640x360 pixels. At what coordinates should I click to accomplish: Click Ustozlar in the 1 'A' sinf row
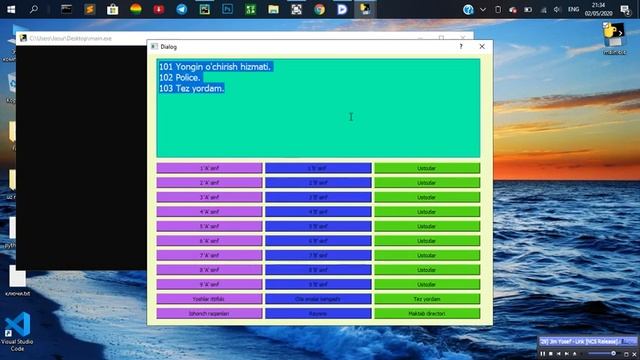[427, 168]
